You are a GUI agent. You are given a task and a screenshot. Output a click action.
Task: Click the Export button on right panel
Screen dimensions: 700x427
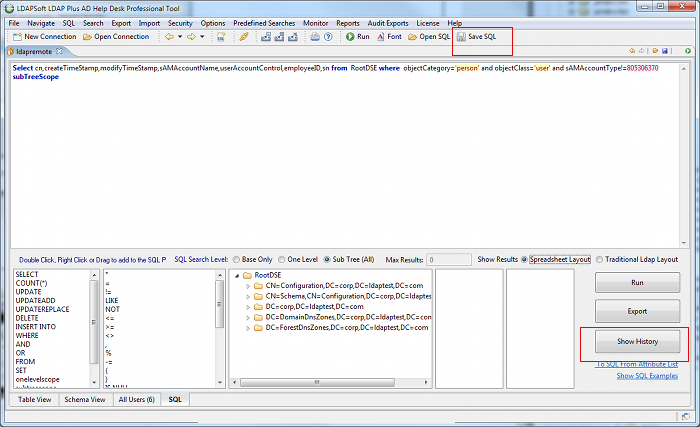coord(637,310)
